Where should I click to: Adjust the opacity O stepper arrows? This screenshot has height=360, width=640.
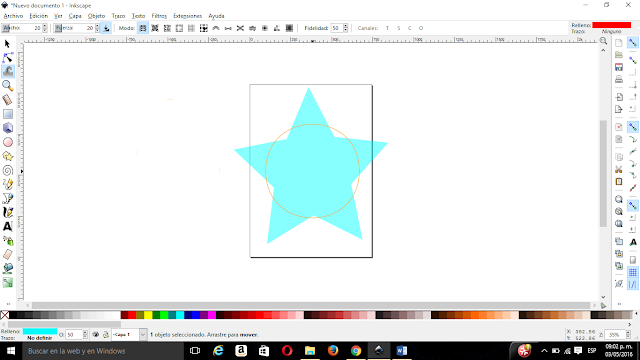85,335
